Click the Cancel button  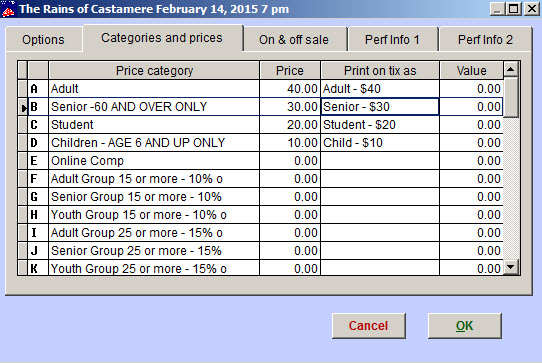369,326
